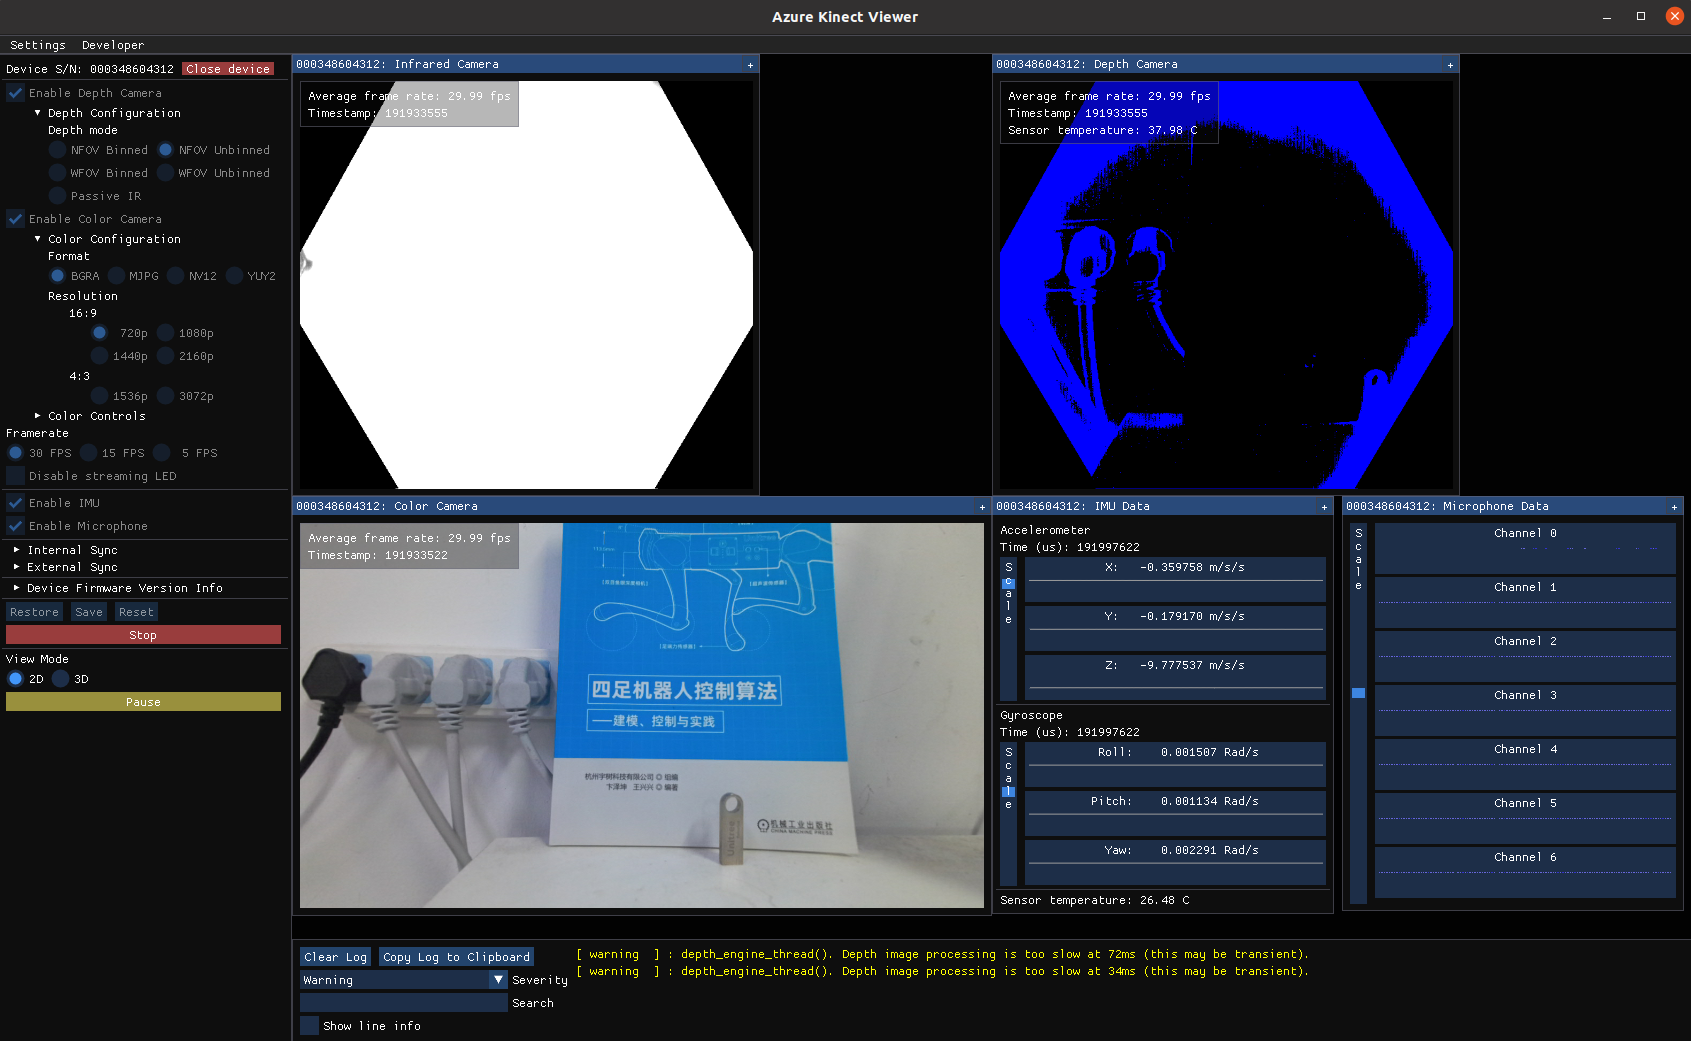Enable the Show line info checkbox
Image resolution: width=1691 pixels, height=1041 pixels.
coord(310,1026)
